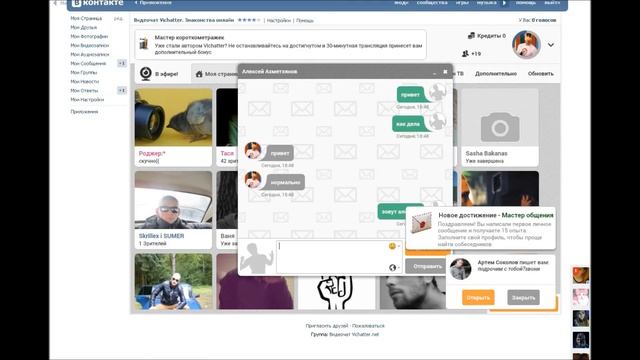Open "Мои Друзья" in left menu
Screen dimensions: 640x360
[84, 27]
